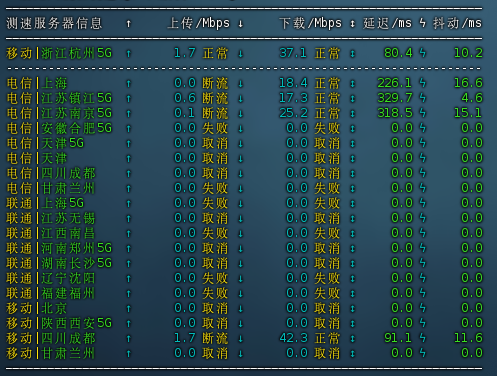Click the 延迟/ms column header
The image size is (497, 376).
pos(387,23)
